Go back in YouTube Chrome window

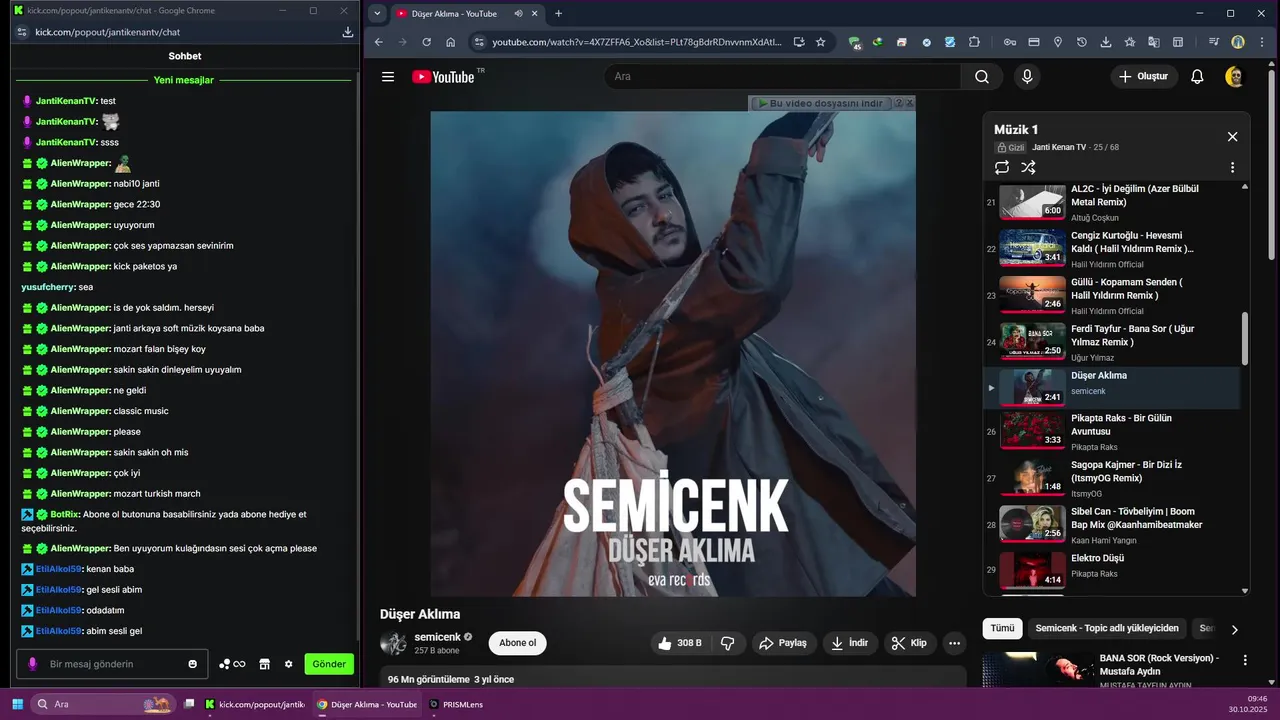[x=379, y=42]
